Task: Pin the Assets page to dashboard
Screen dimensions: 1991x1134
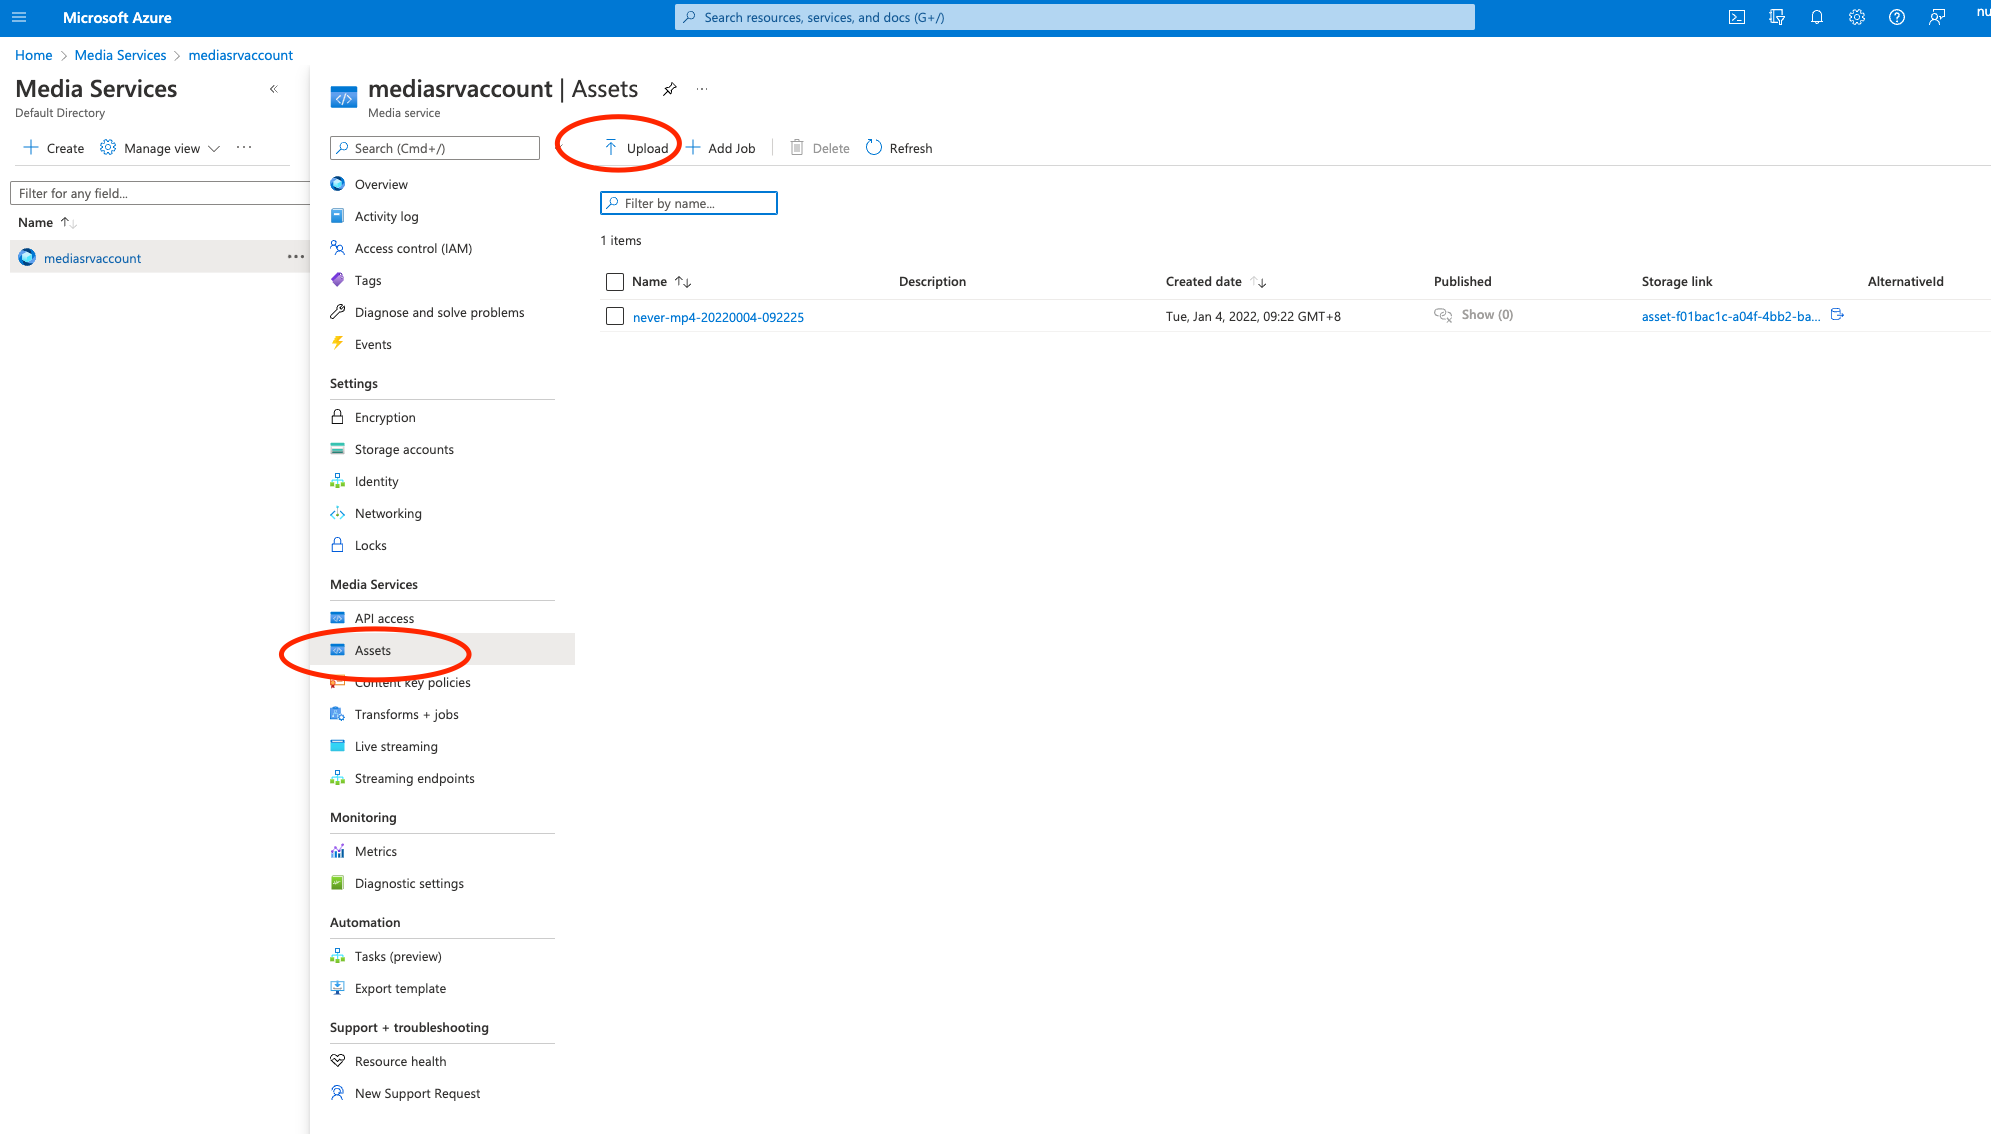Action: (x=669, y=88)
